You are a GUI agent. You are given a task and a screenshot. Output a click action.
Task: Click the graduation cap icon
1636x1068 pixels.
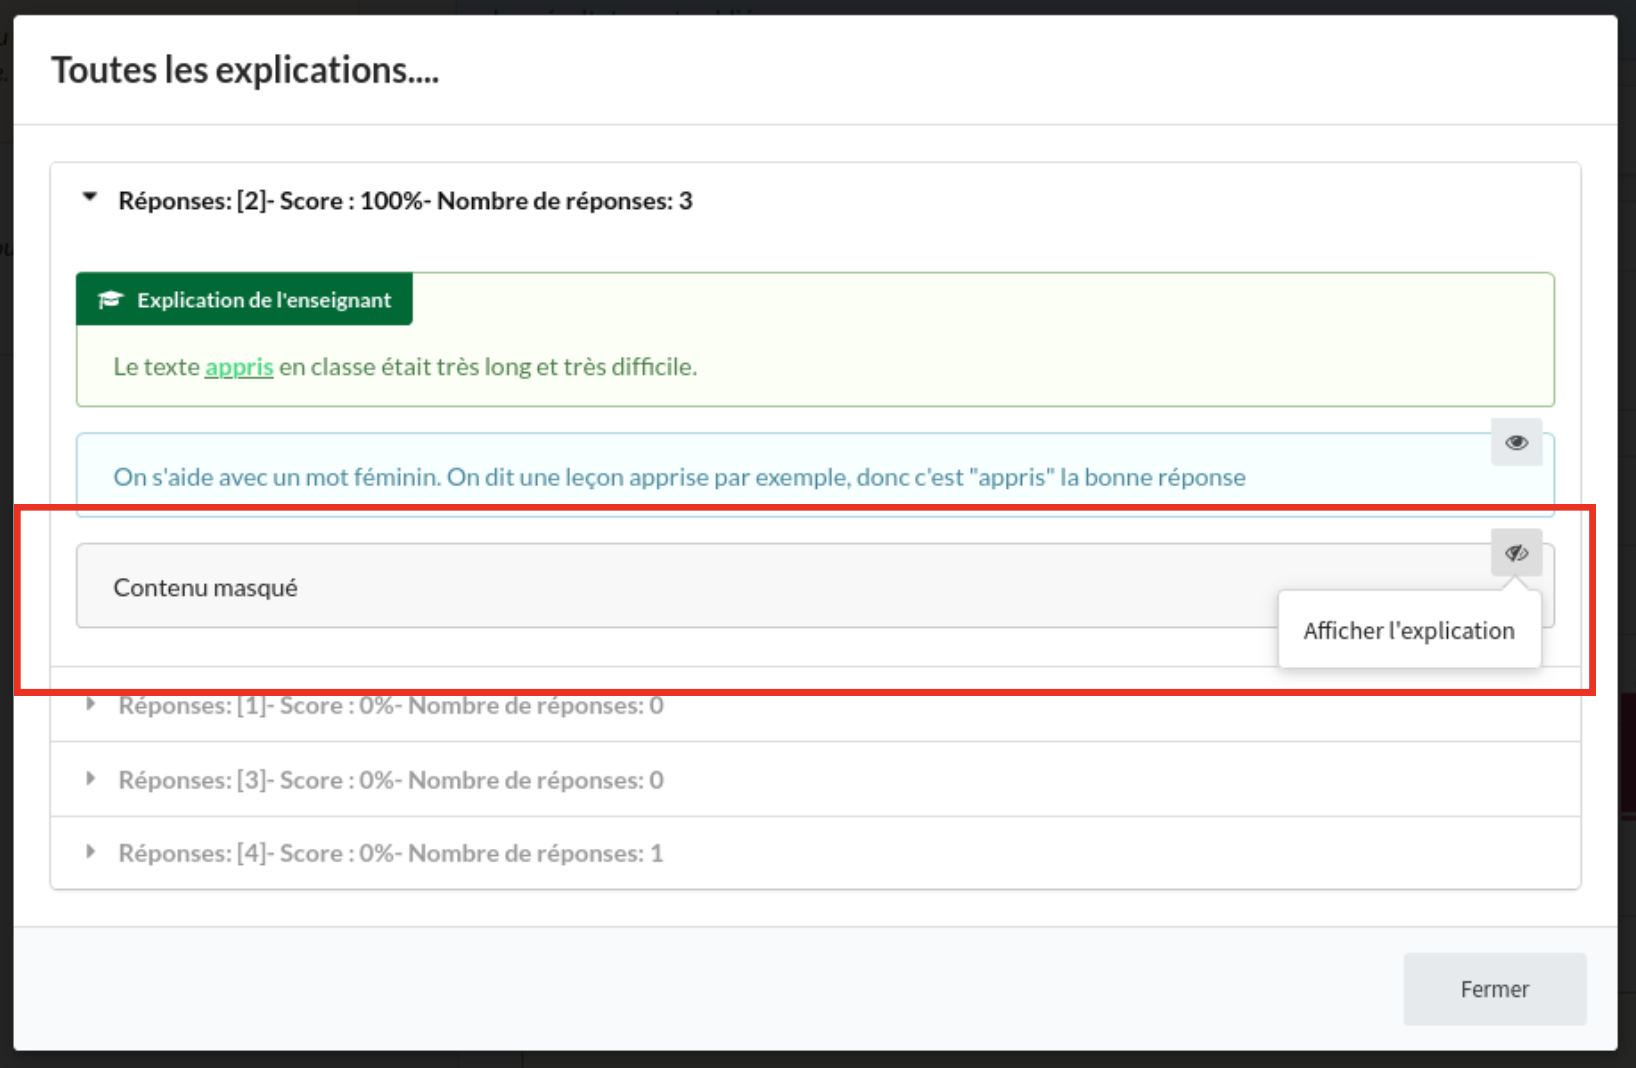pyautogui.click(x=110, y=299)
